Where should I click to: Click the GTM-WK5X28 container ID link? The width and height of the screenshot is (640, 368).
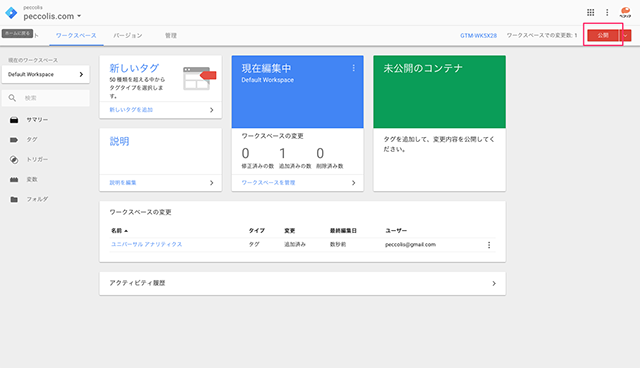coord(478,35)
